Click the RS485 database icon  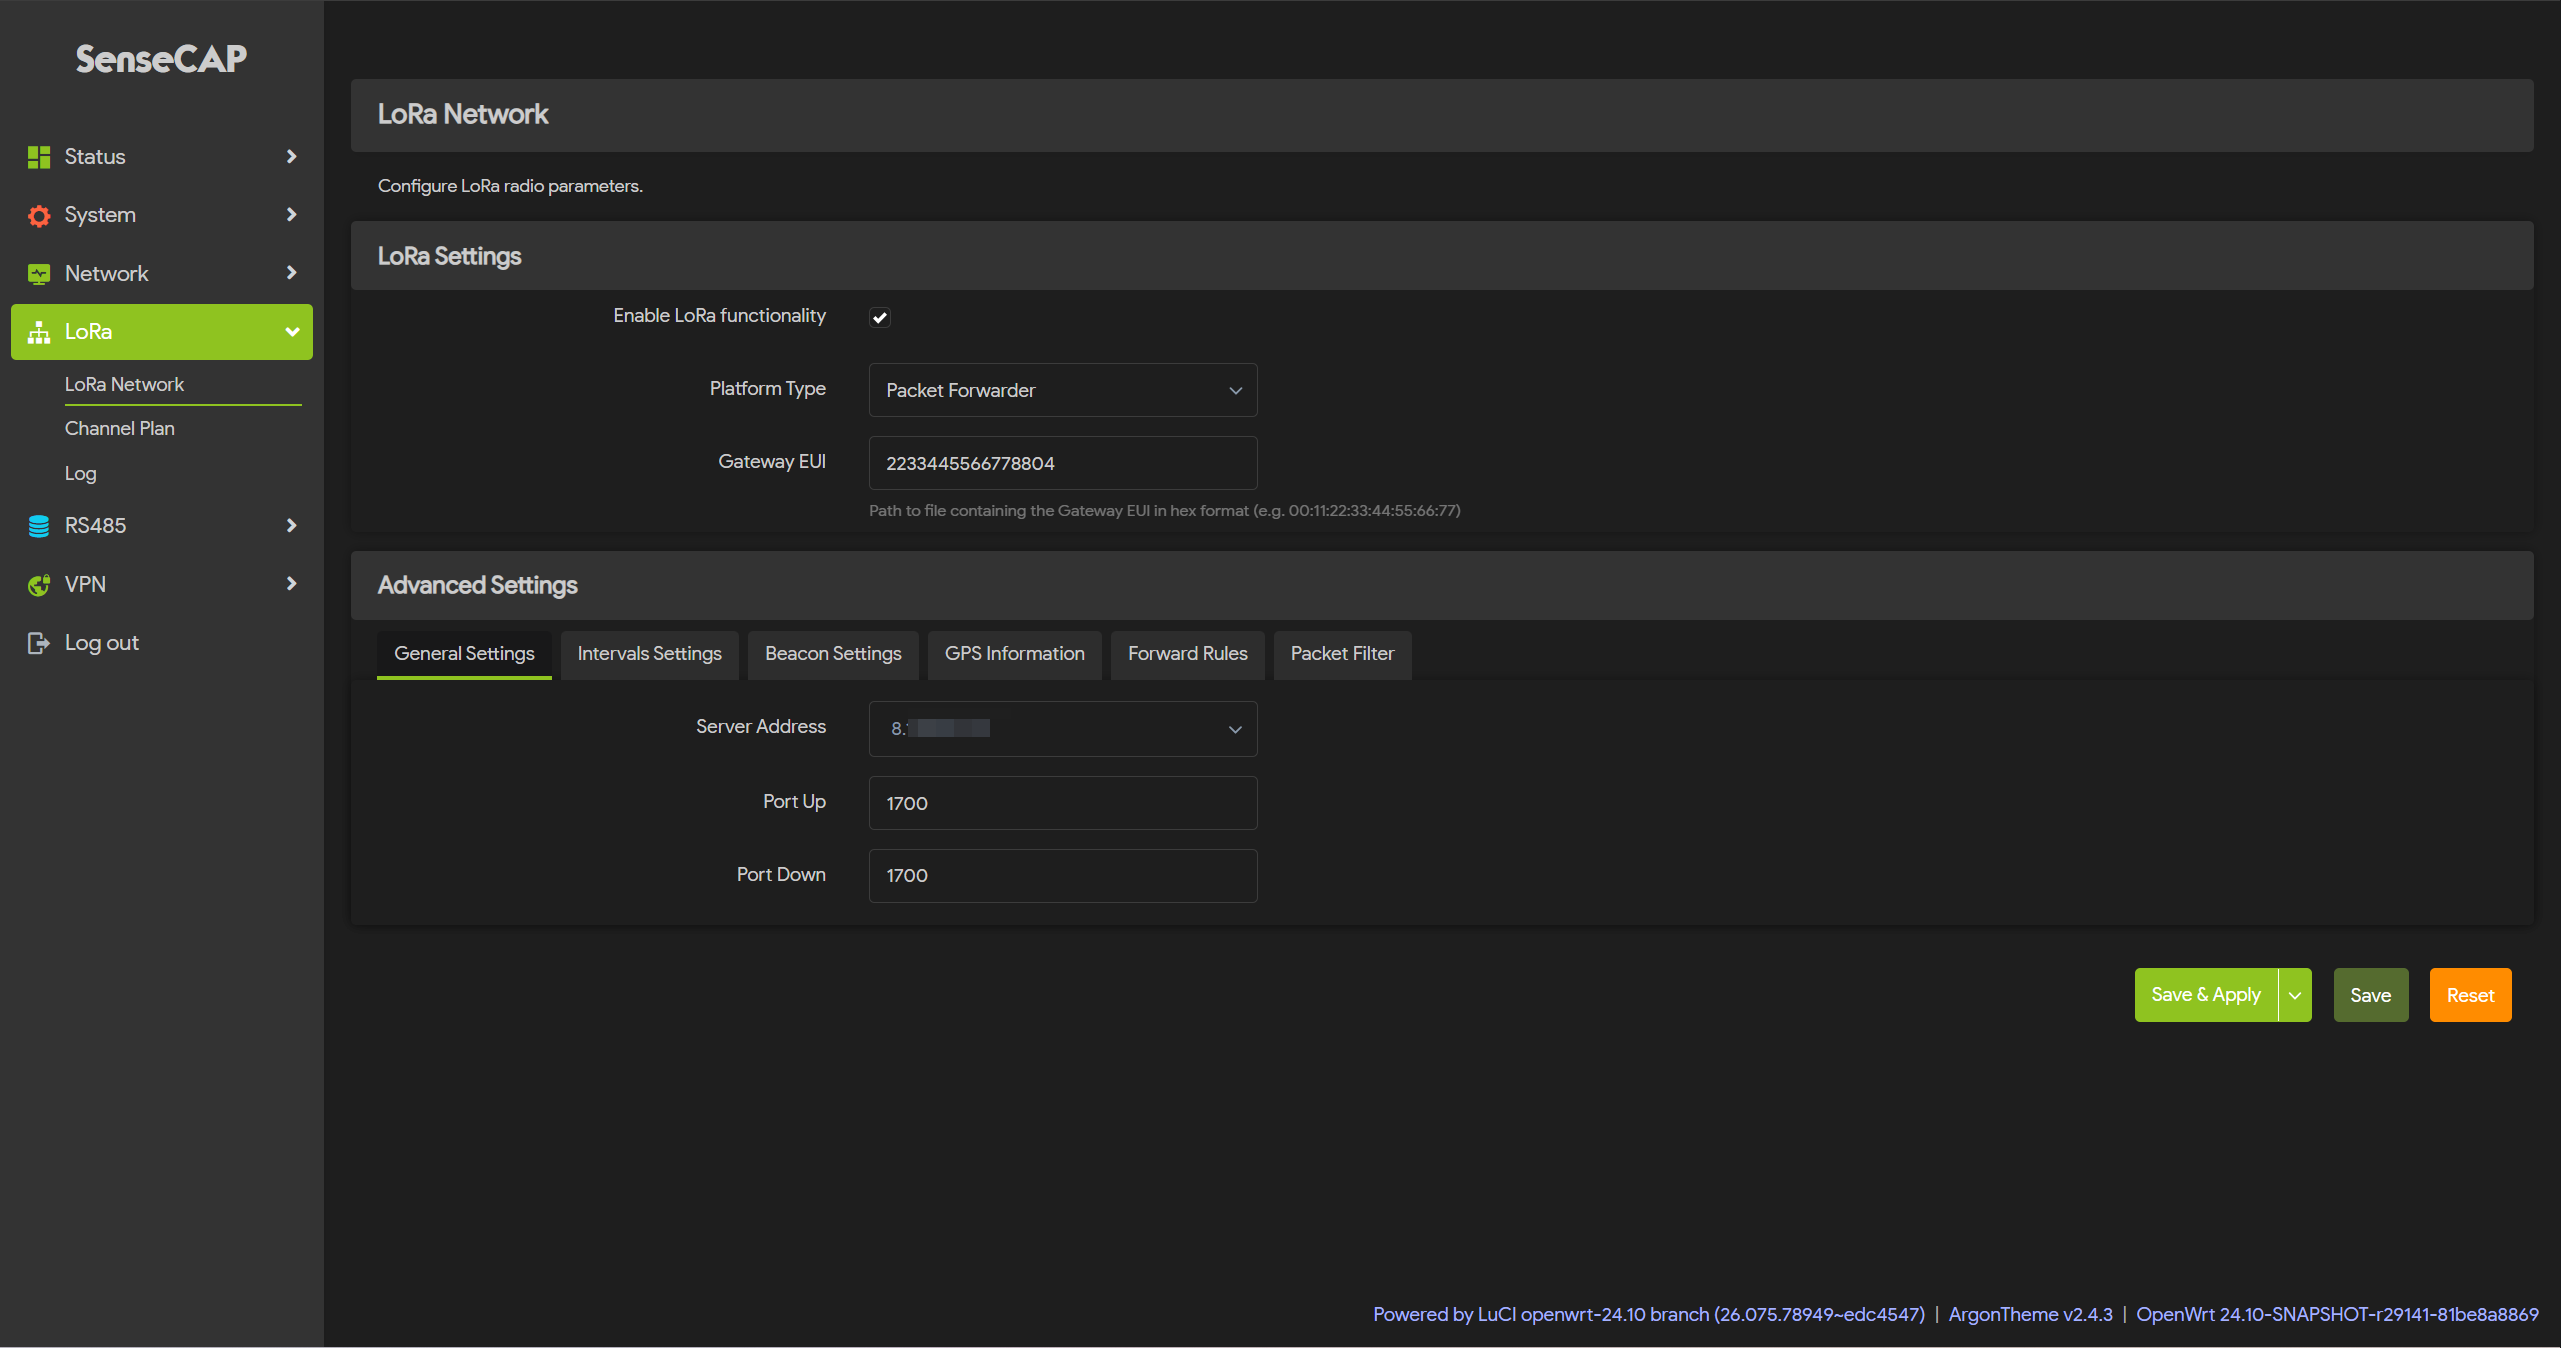pyautogui.click(x=39, y=526)
